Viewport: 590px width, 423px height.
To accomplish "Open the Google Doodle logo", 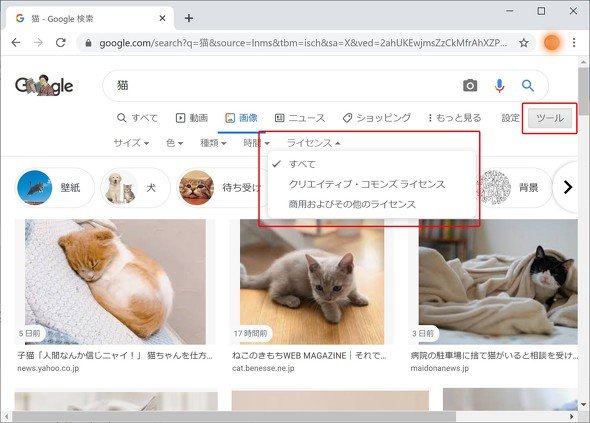I will (44, 85).
